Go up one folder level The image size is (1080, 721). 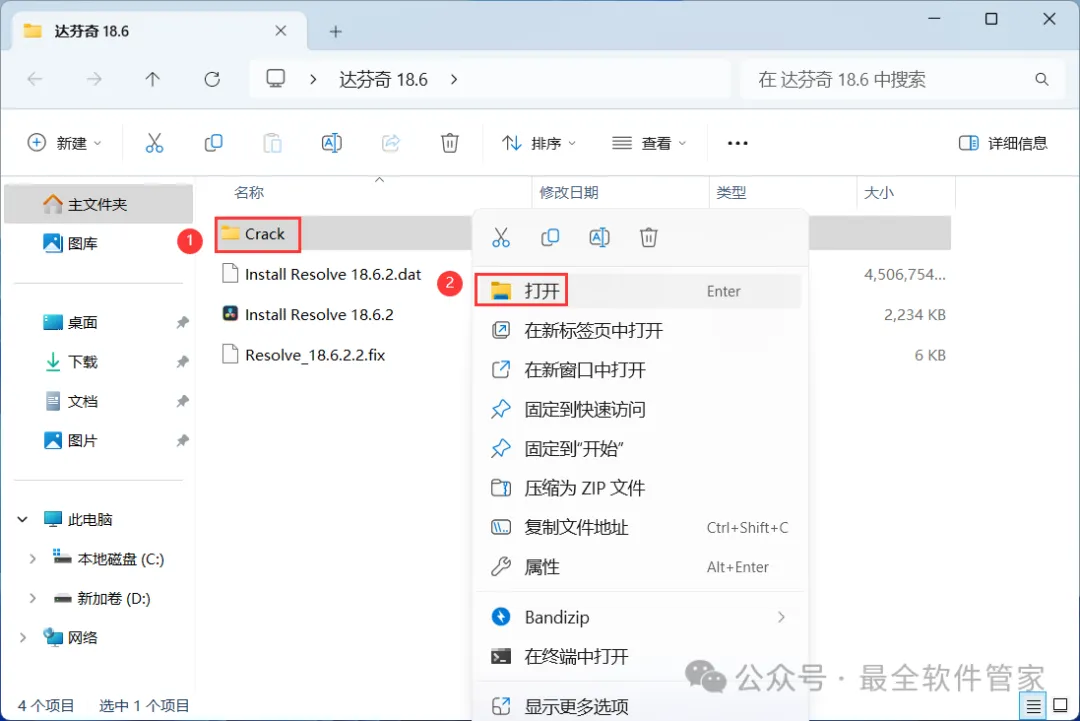point(153,79)
